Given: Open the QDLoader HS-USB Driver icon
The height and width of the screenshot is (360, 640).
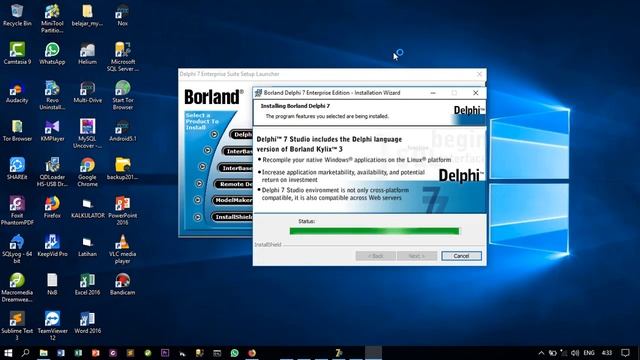Looking at the screenshot, I should (x=52, y=172).
